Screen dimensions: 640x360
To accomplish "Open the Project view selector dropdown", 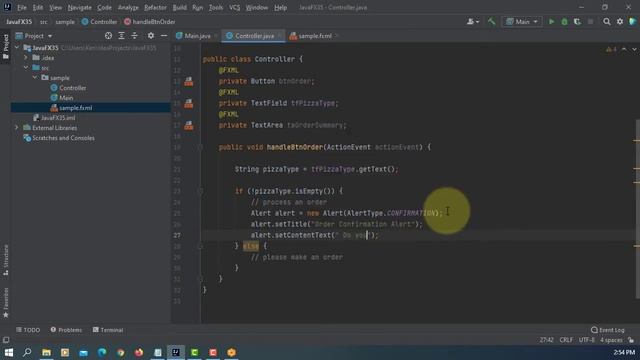I will coord(34,36).
